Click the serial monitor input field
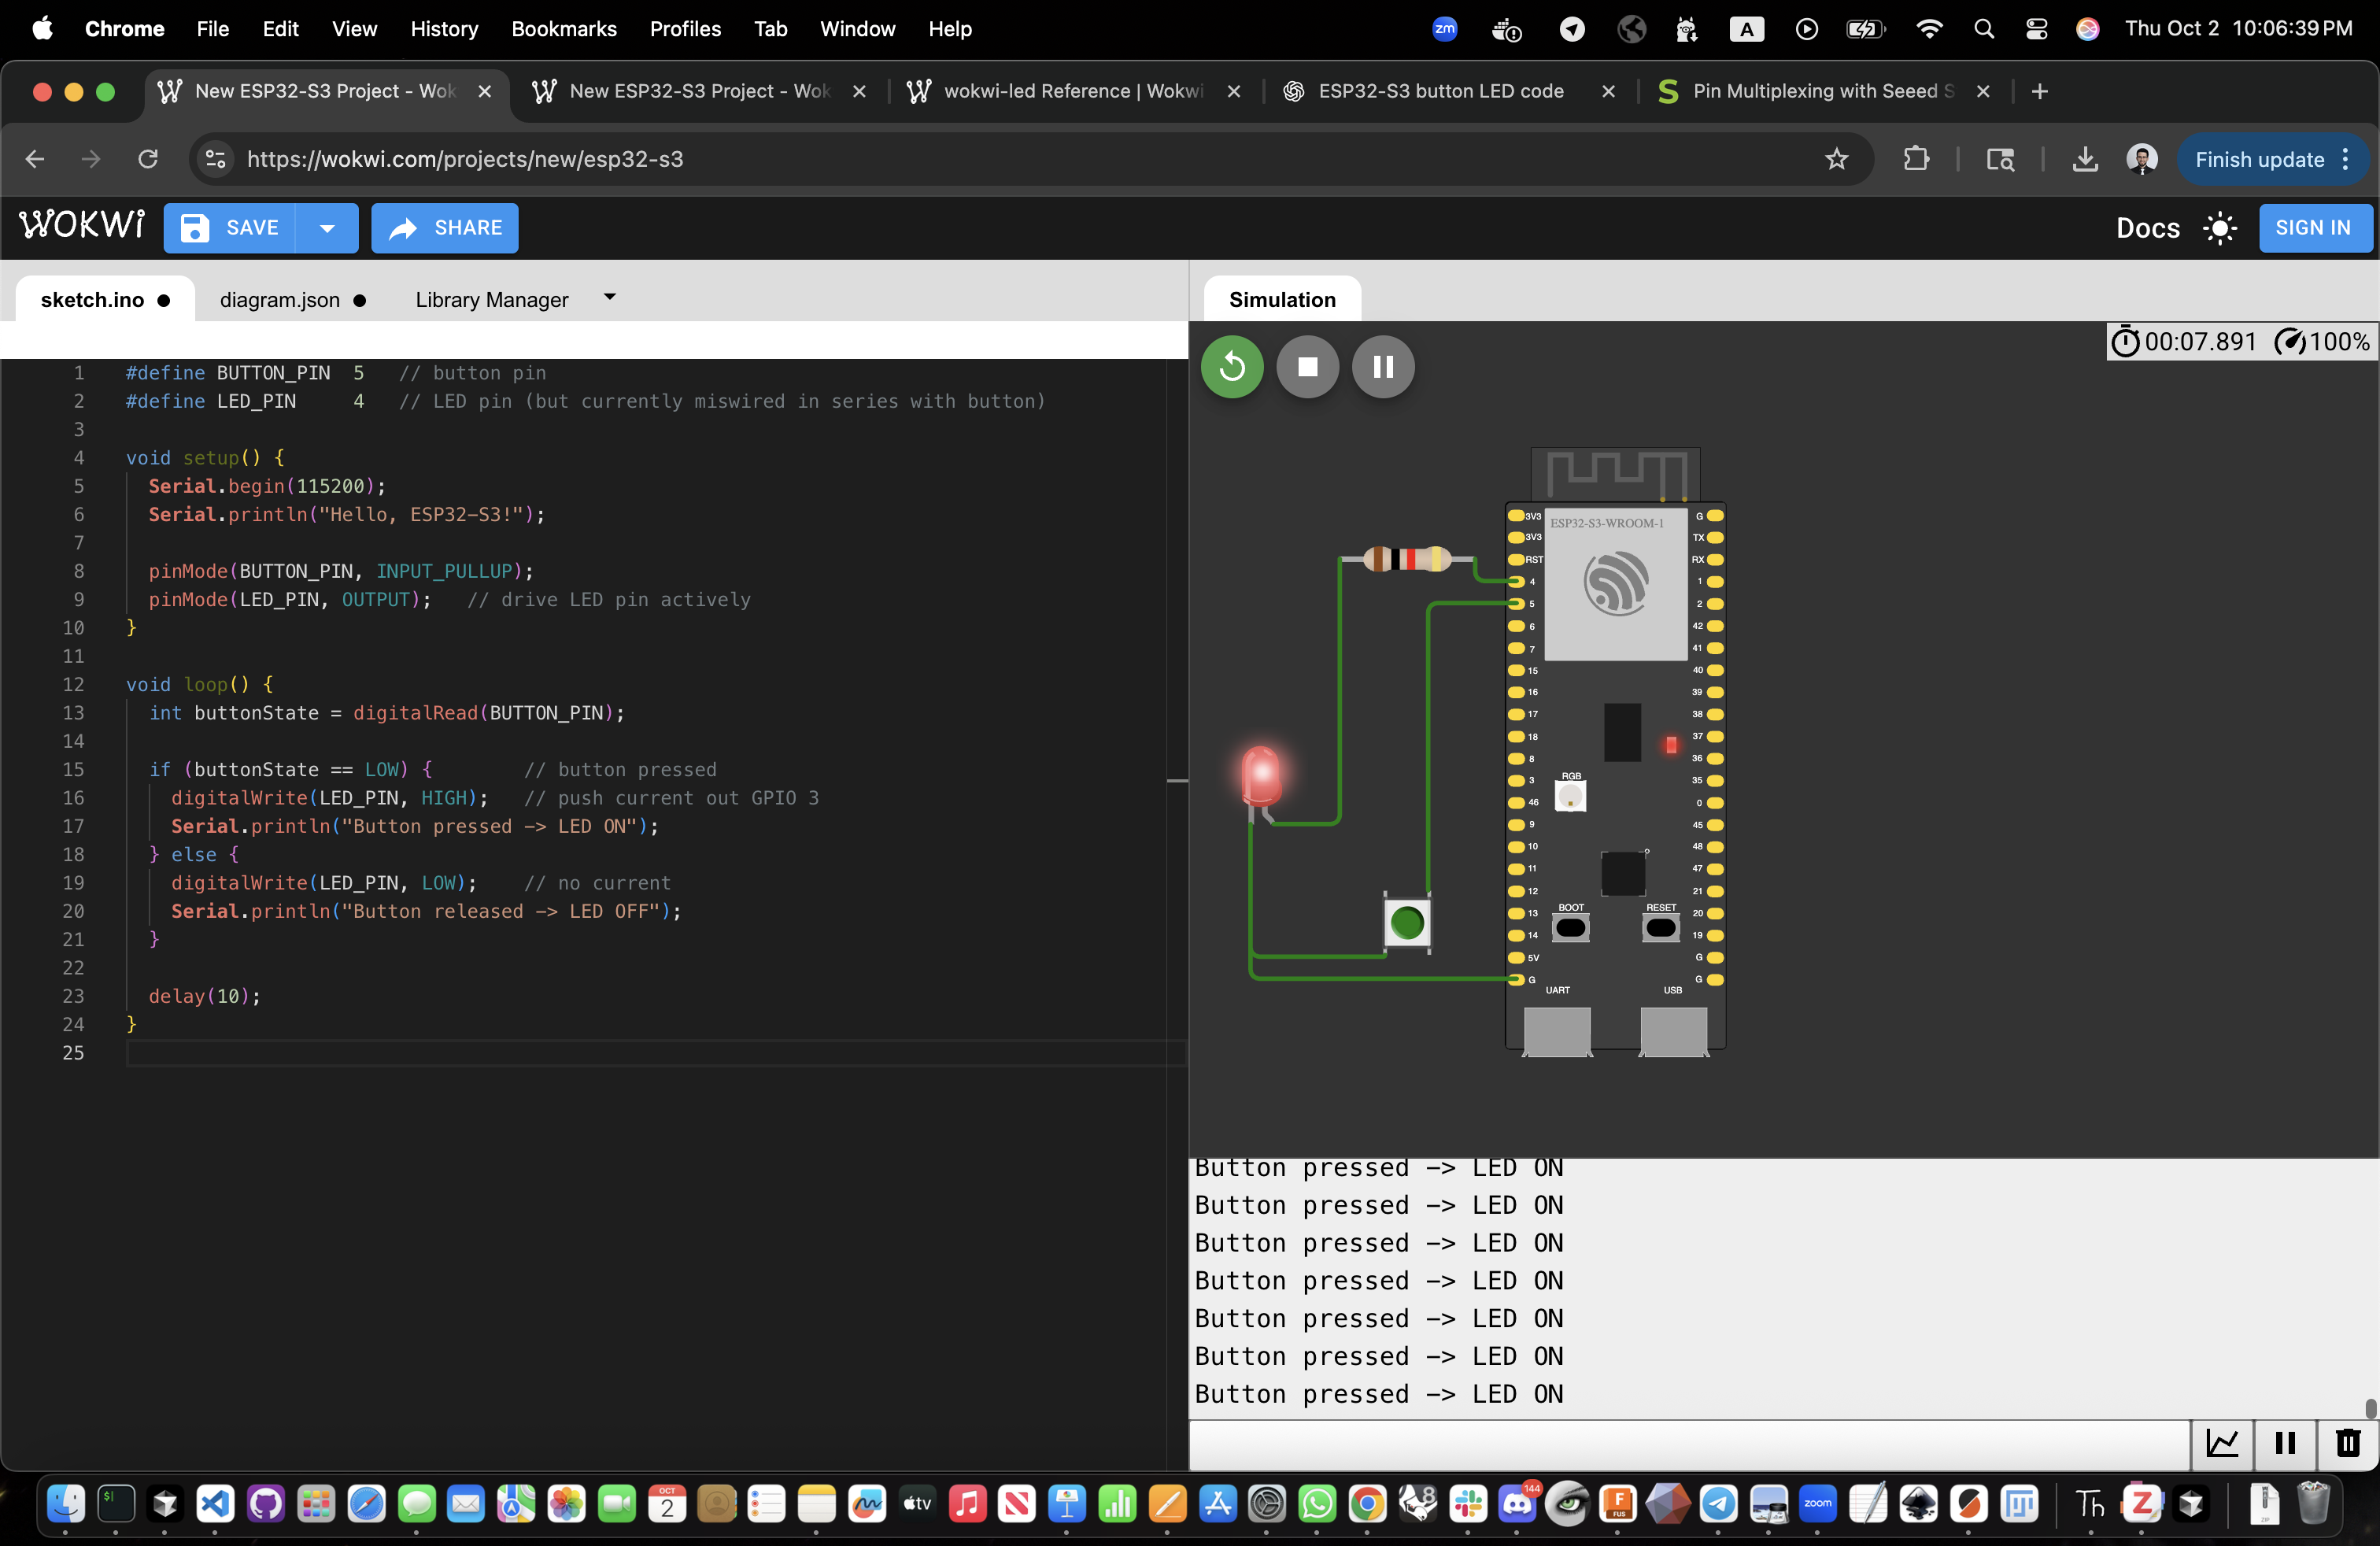The image size is (2380, 1546). [1688, 1443]
